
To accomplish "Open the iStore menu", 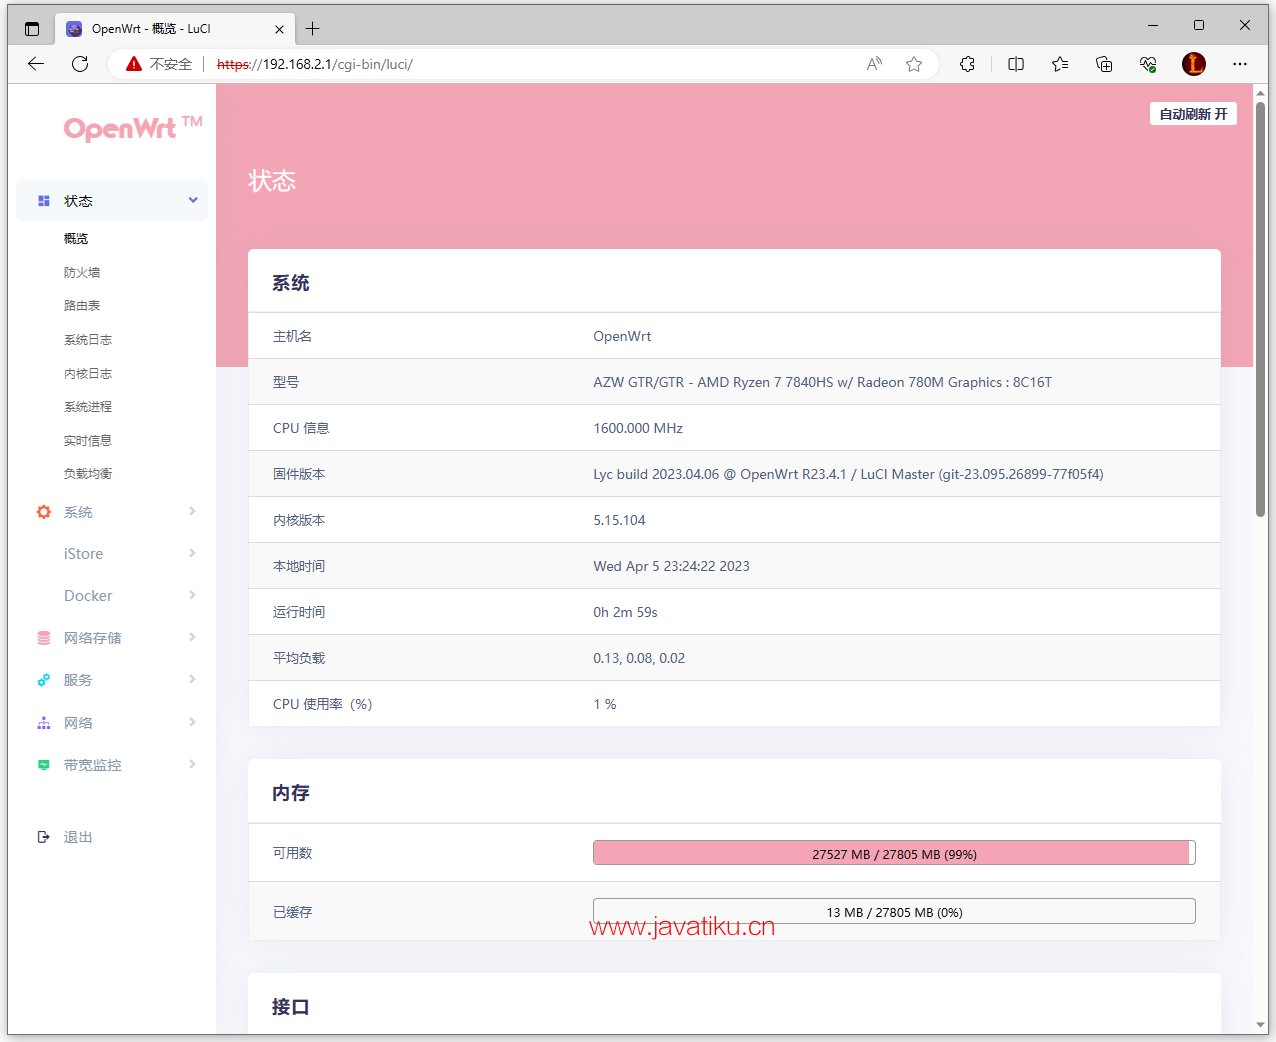I will point(83,554).
